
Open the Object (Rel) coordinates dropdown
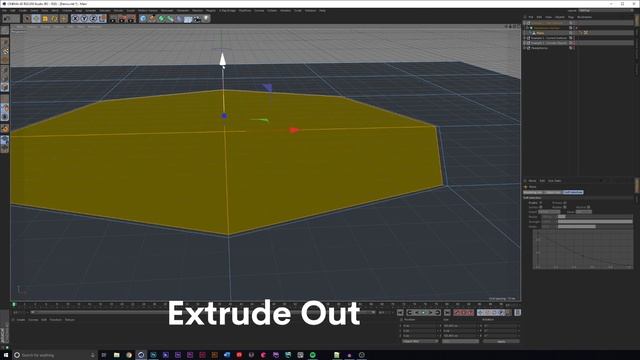pos(420,341)
